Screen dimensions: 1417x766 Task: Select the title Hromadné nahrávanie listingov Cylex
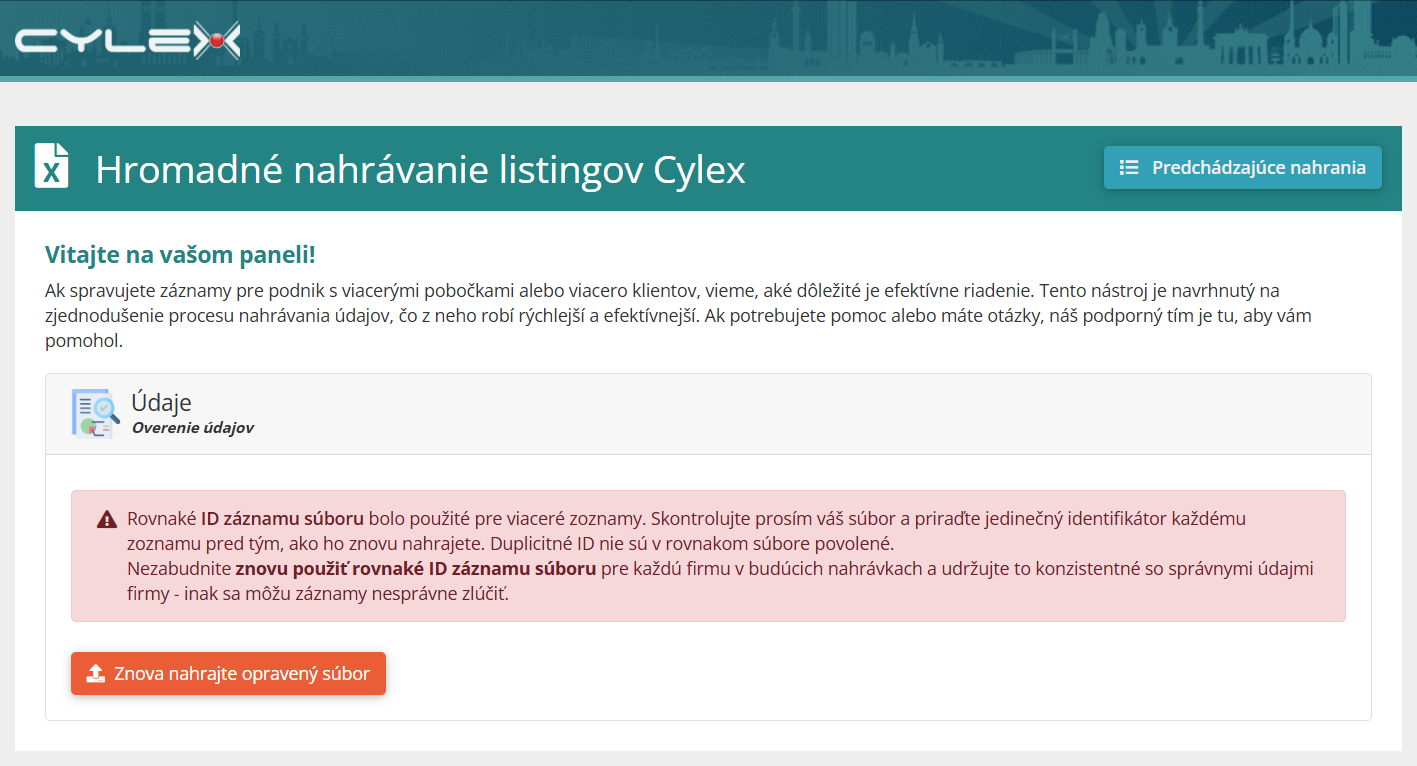pos(420,169)
